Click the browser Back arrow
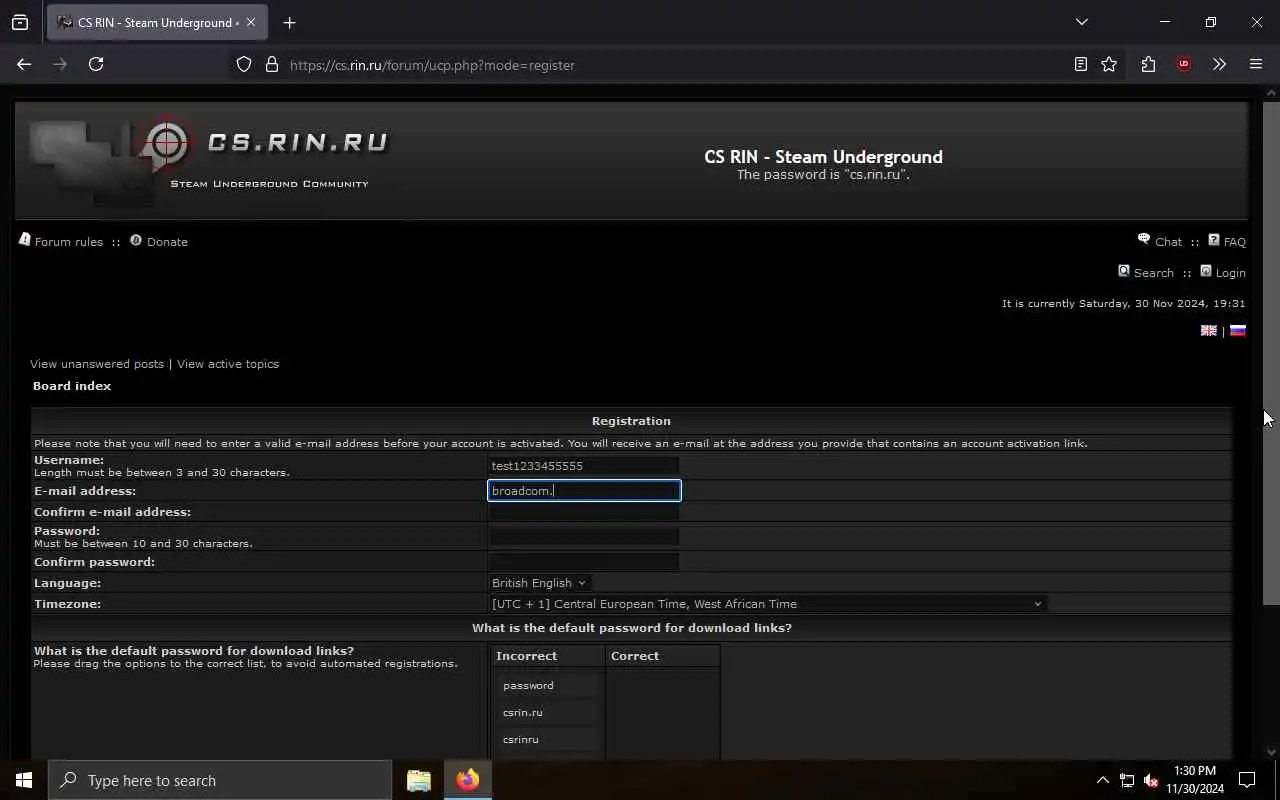The height and width of the screenshot is (800, 1280). (24, 64)
